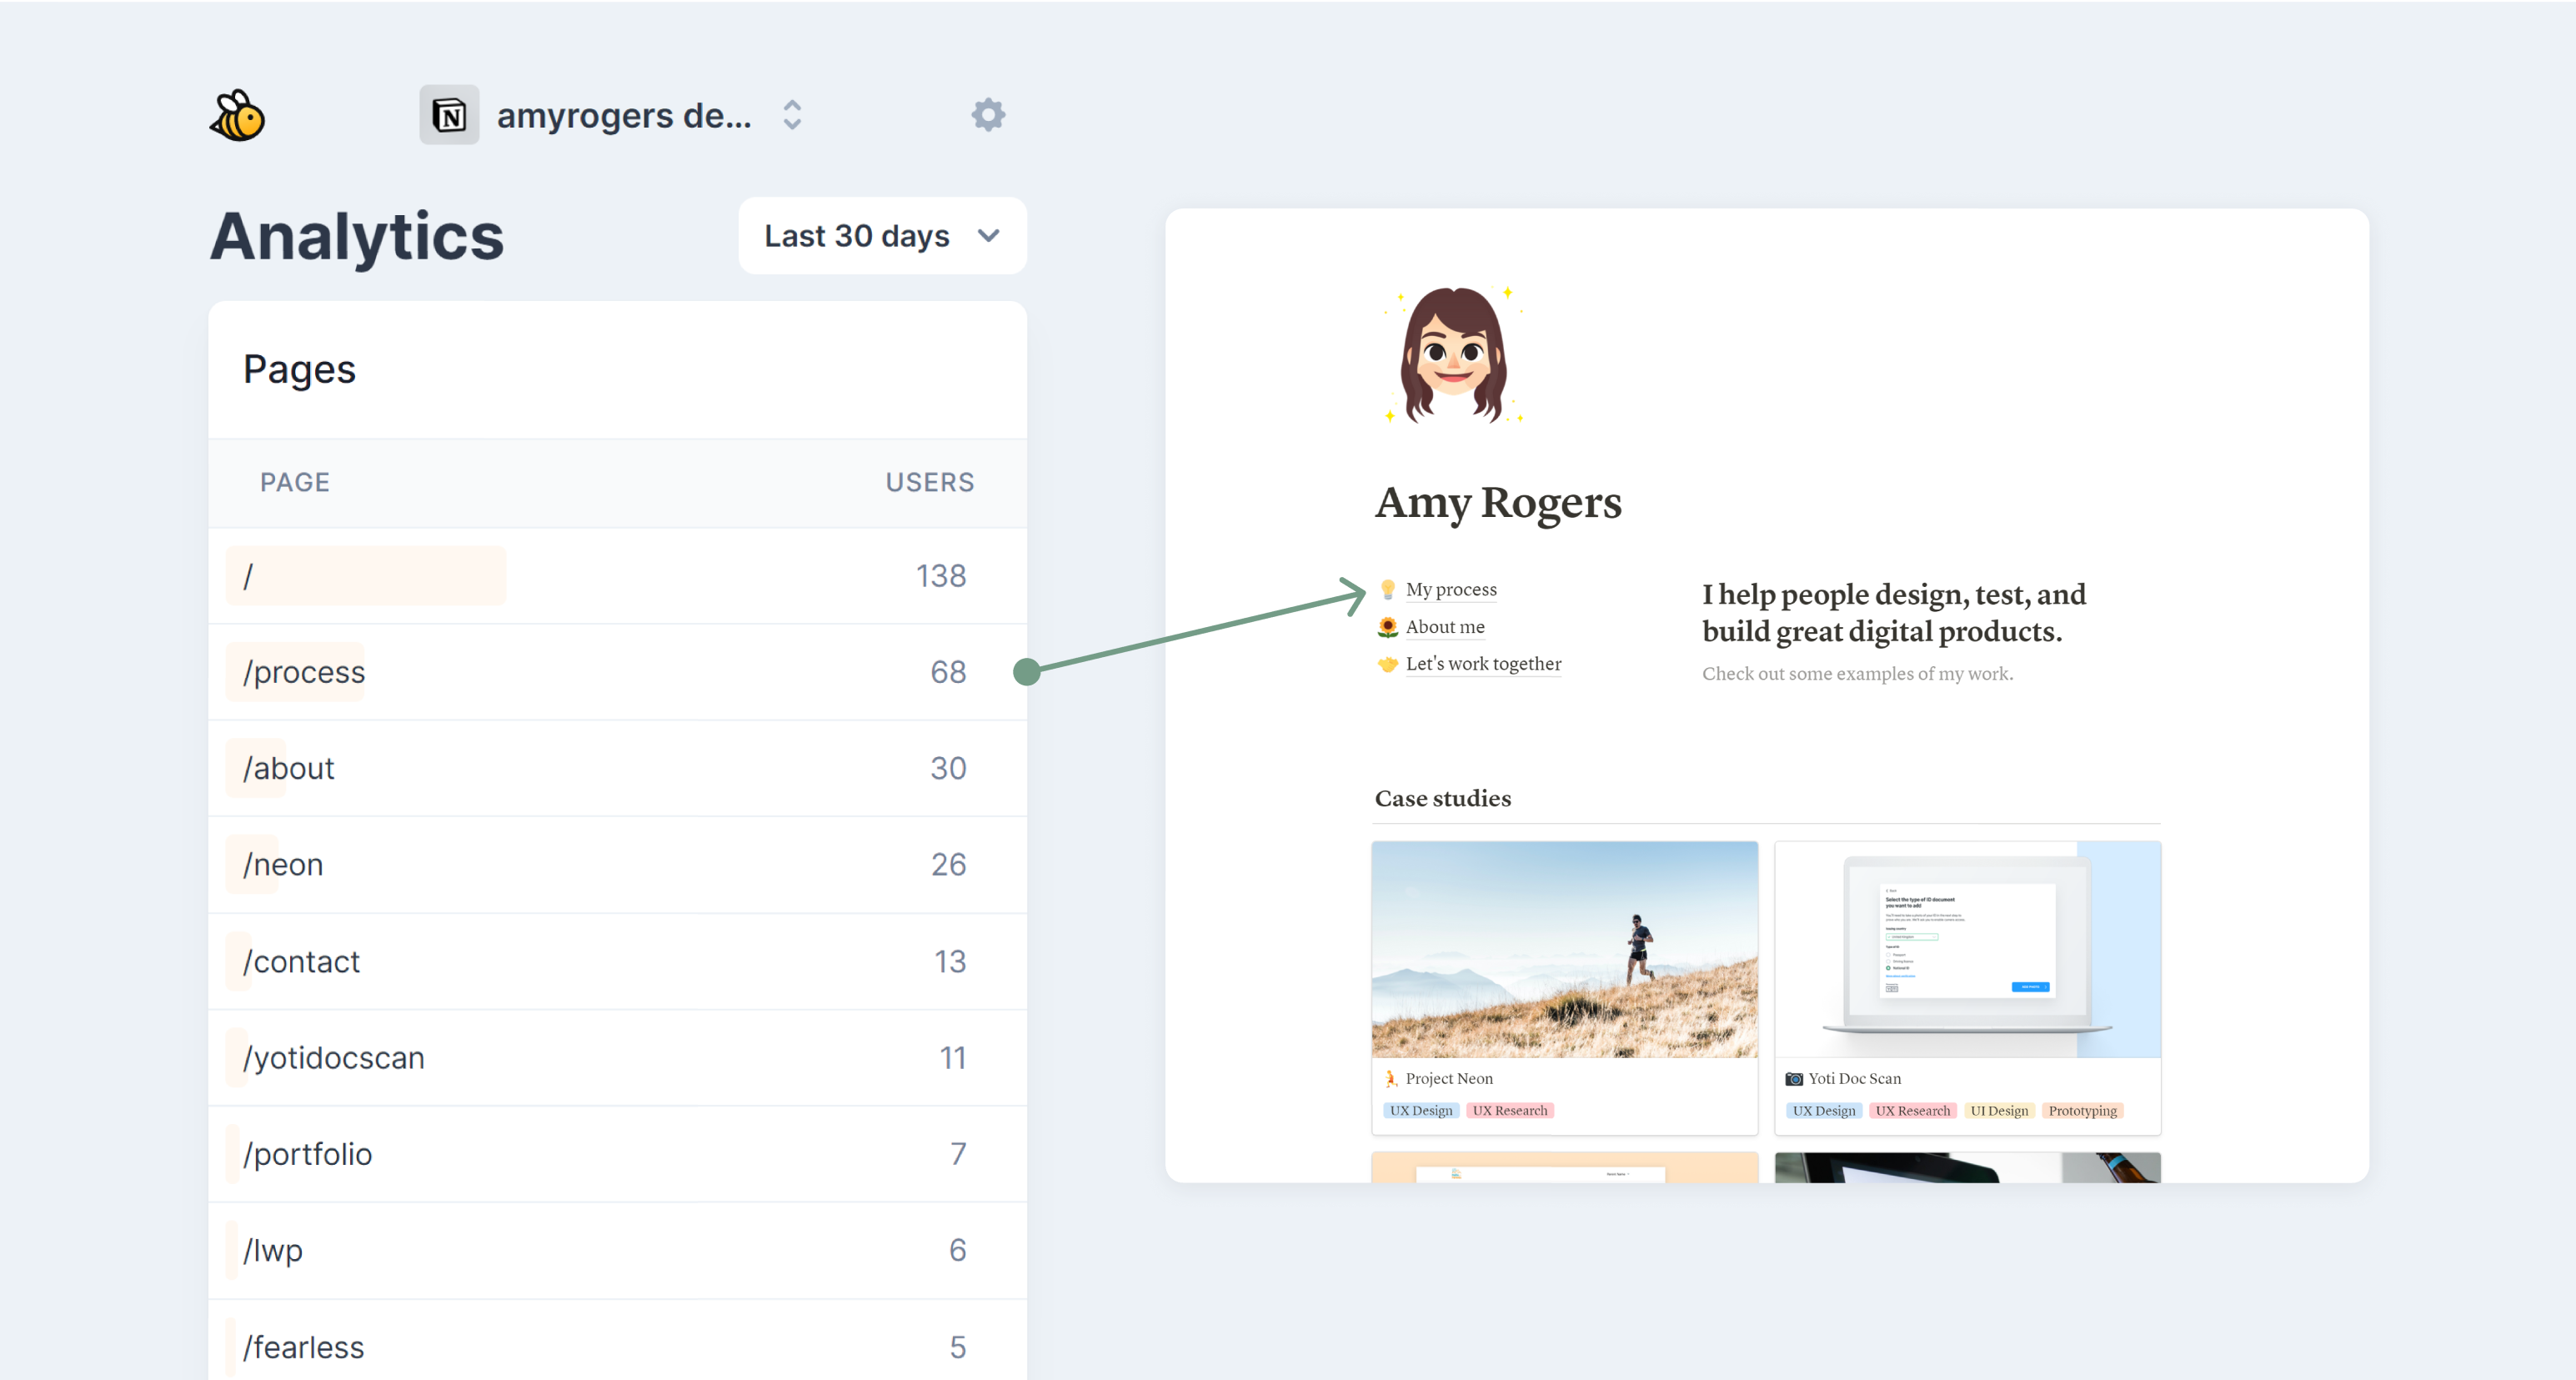Screen dimensions: 2576x1380
Task: Click the bee logo icon
Action: 238,116
